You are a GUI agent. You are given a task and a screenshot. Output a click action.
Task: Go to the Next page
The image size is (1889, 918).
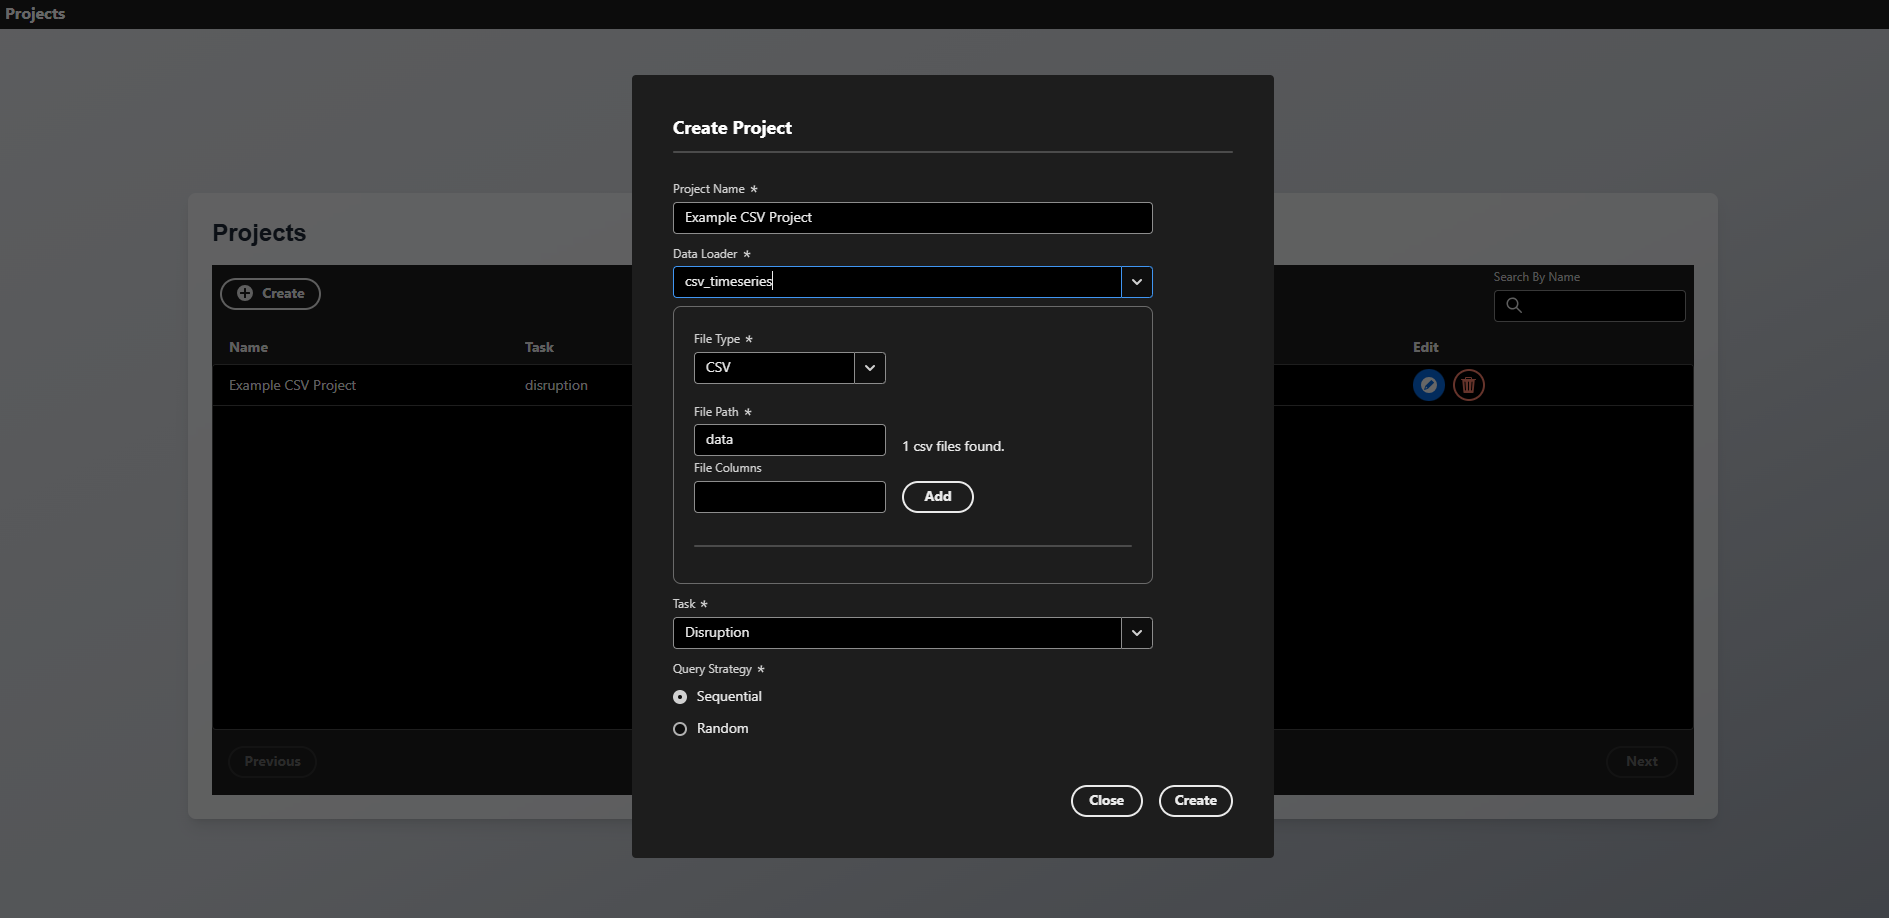pos(1641,762)
